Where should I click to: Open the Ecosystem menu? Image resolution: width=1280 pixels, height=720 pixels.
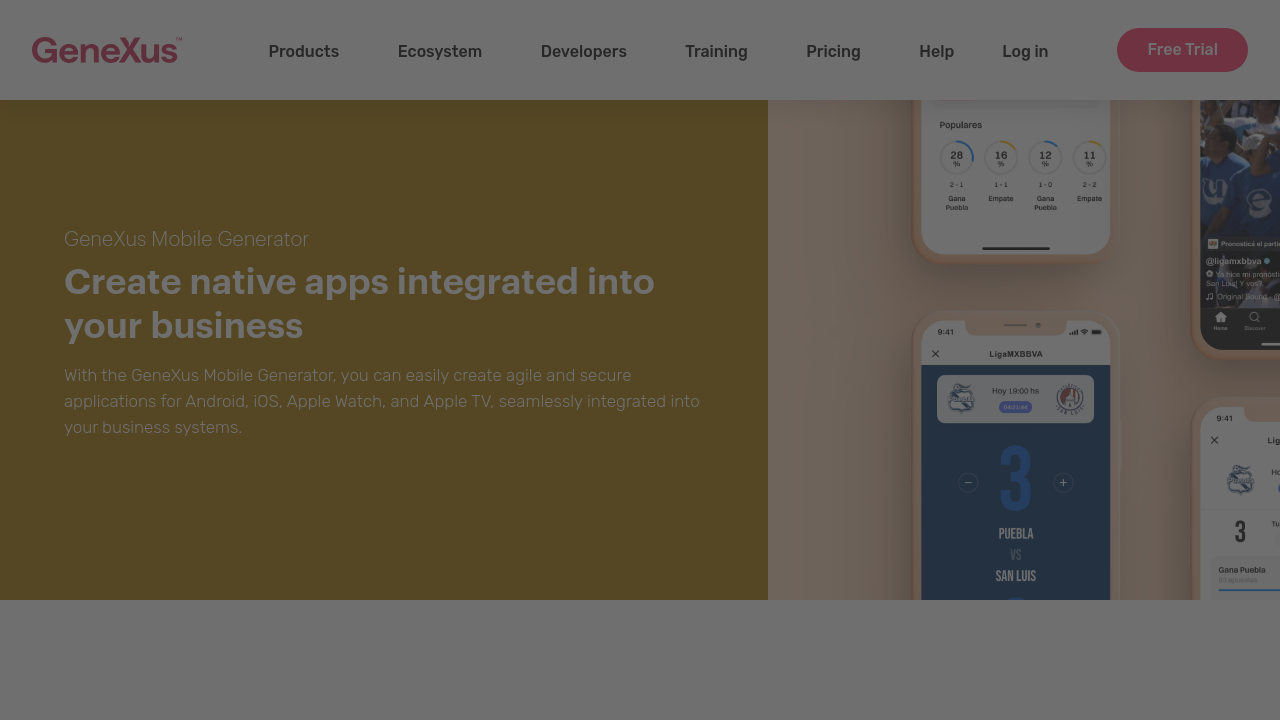440,51
